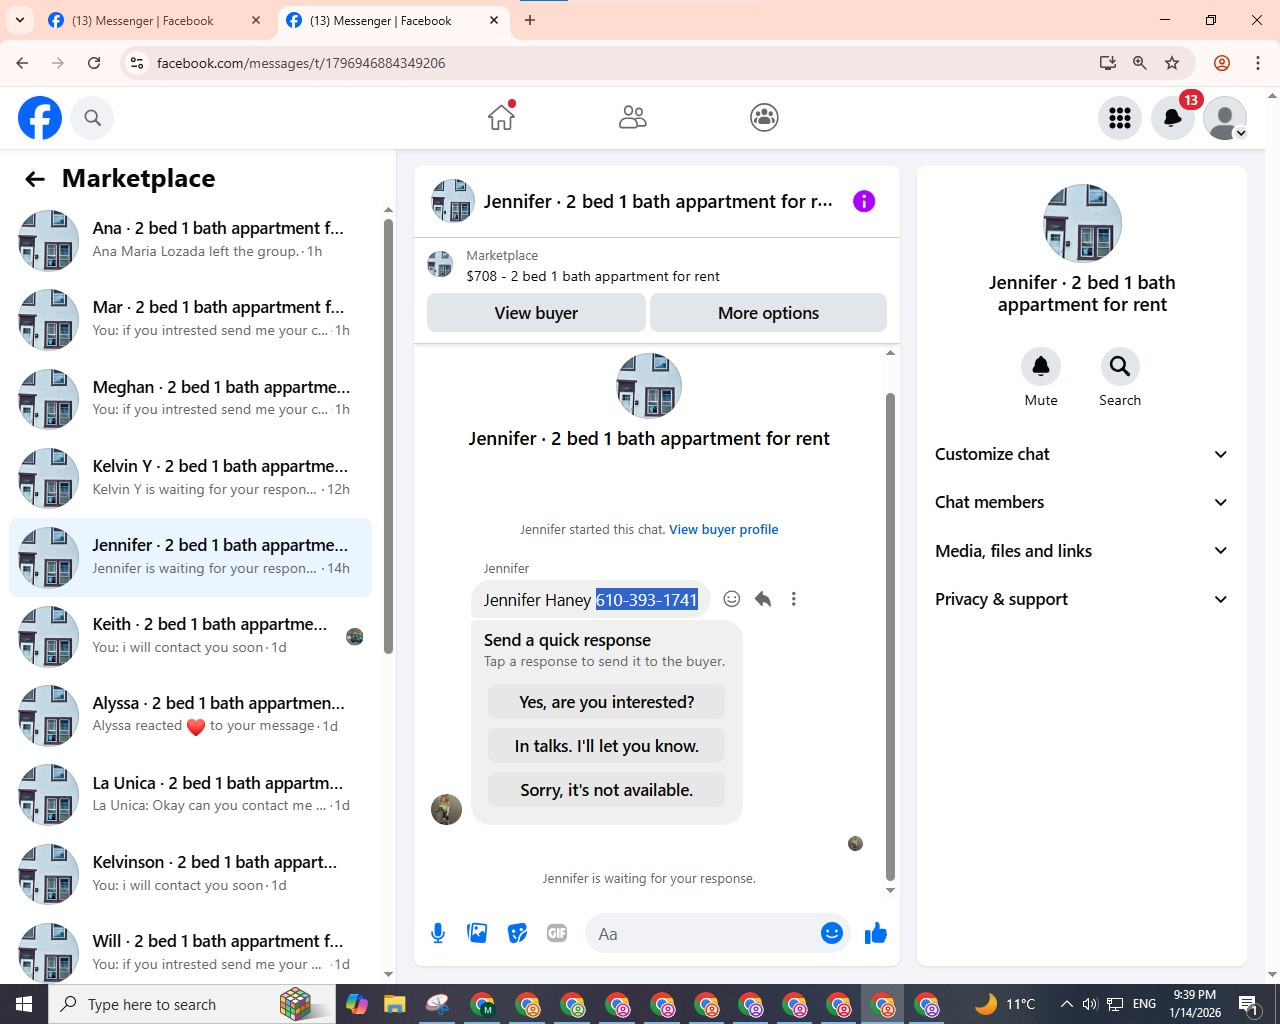Show hidden system tray icons chevron
Screen dimensions: 1280x1024
coord(1066,1004)
